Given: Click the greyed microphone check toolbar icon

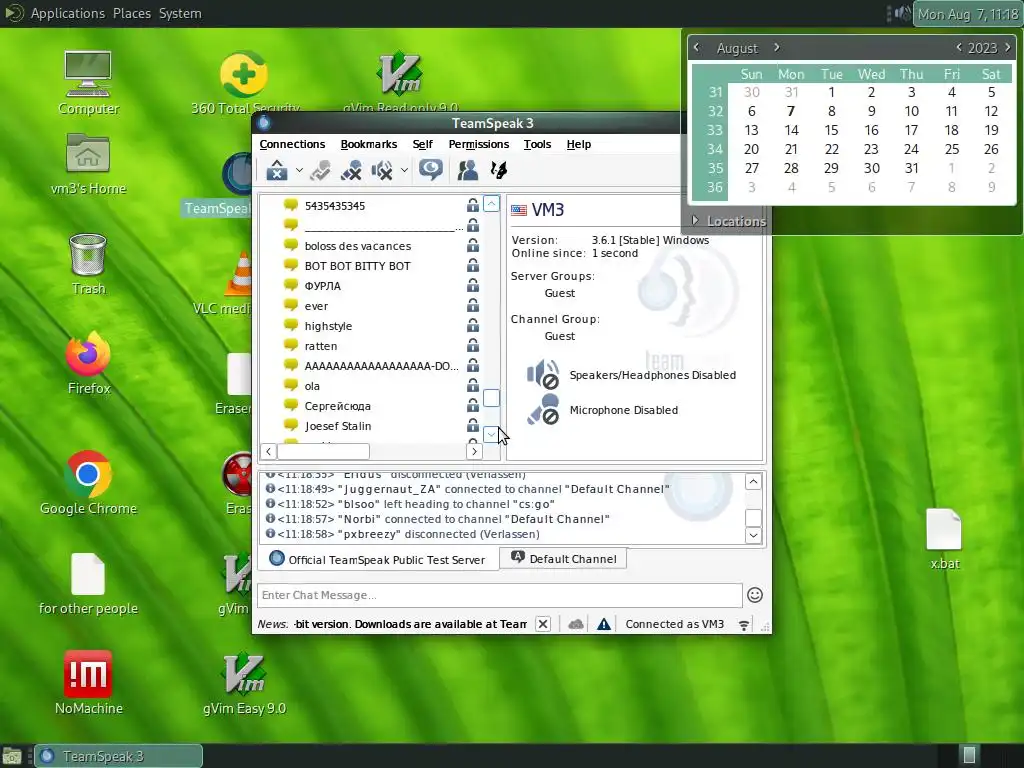Looking at the screenshot, I should pyautogui.click(x=320, y=170).
